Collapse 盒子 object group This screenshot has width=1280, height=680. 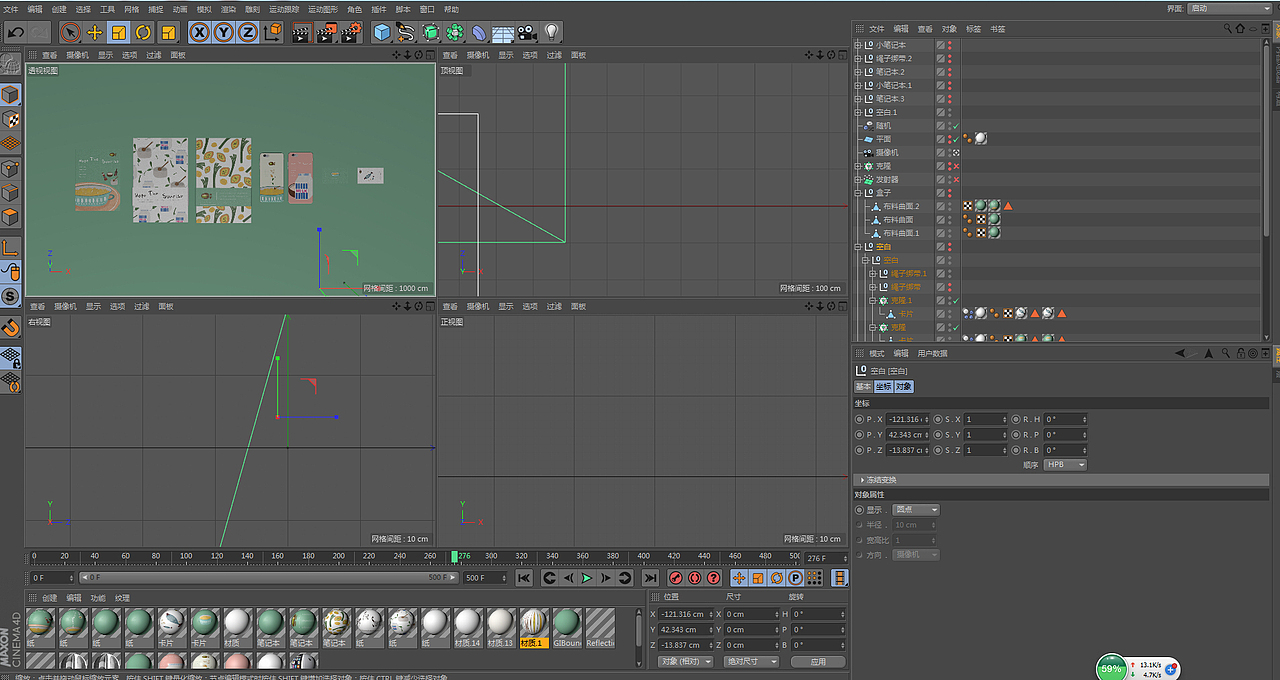tap(858, 193)
